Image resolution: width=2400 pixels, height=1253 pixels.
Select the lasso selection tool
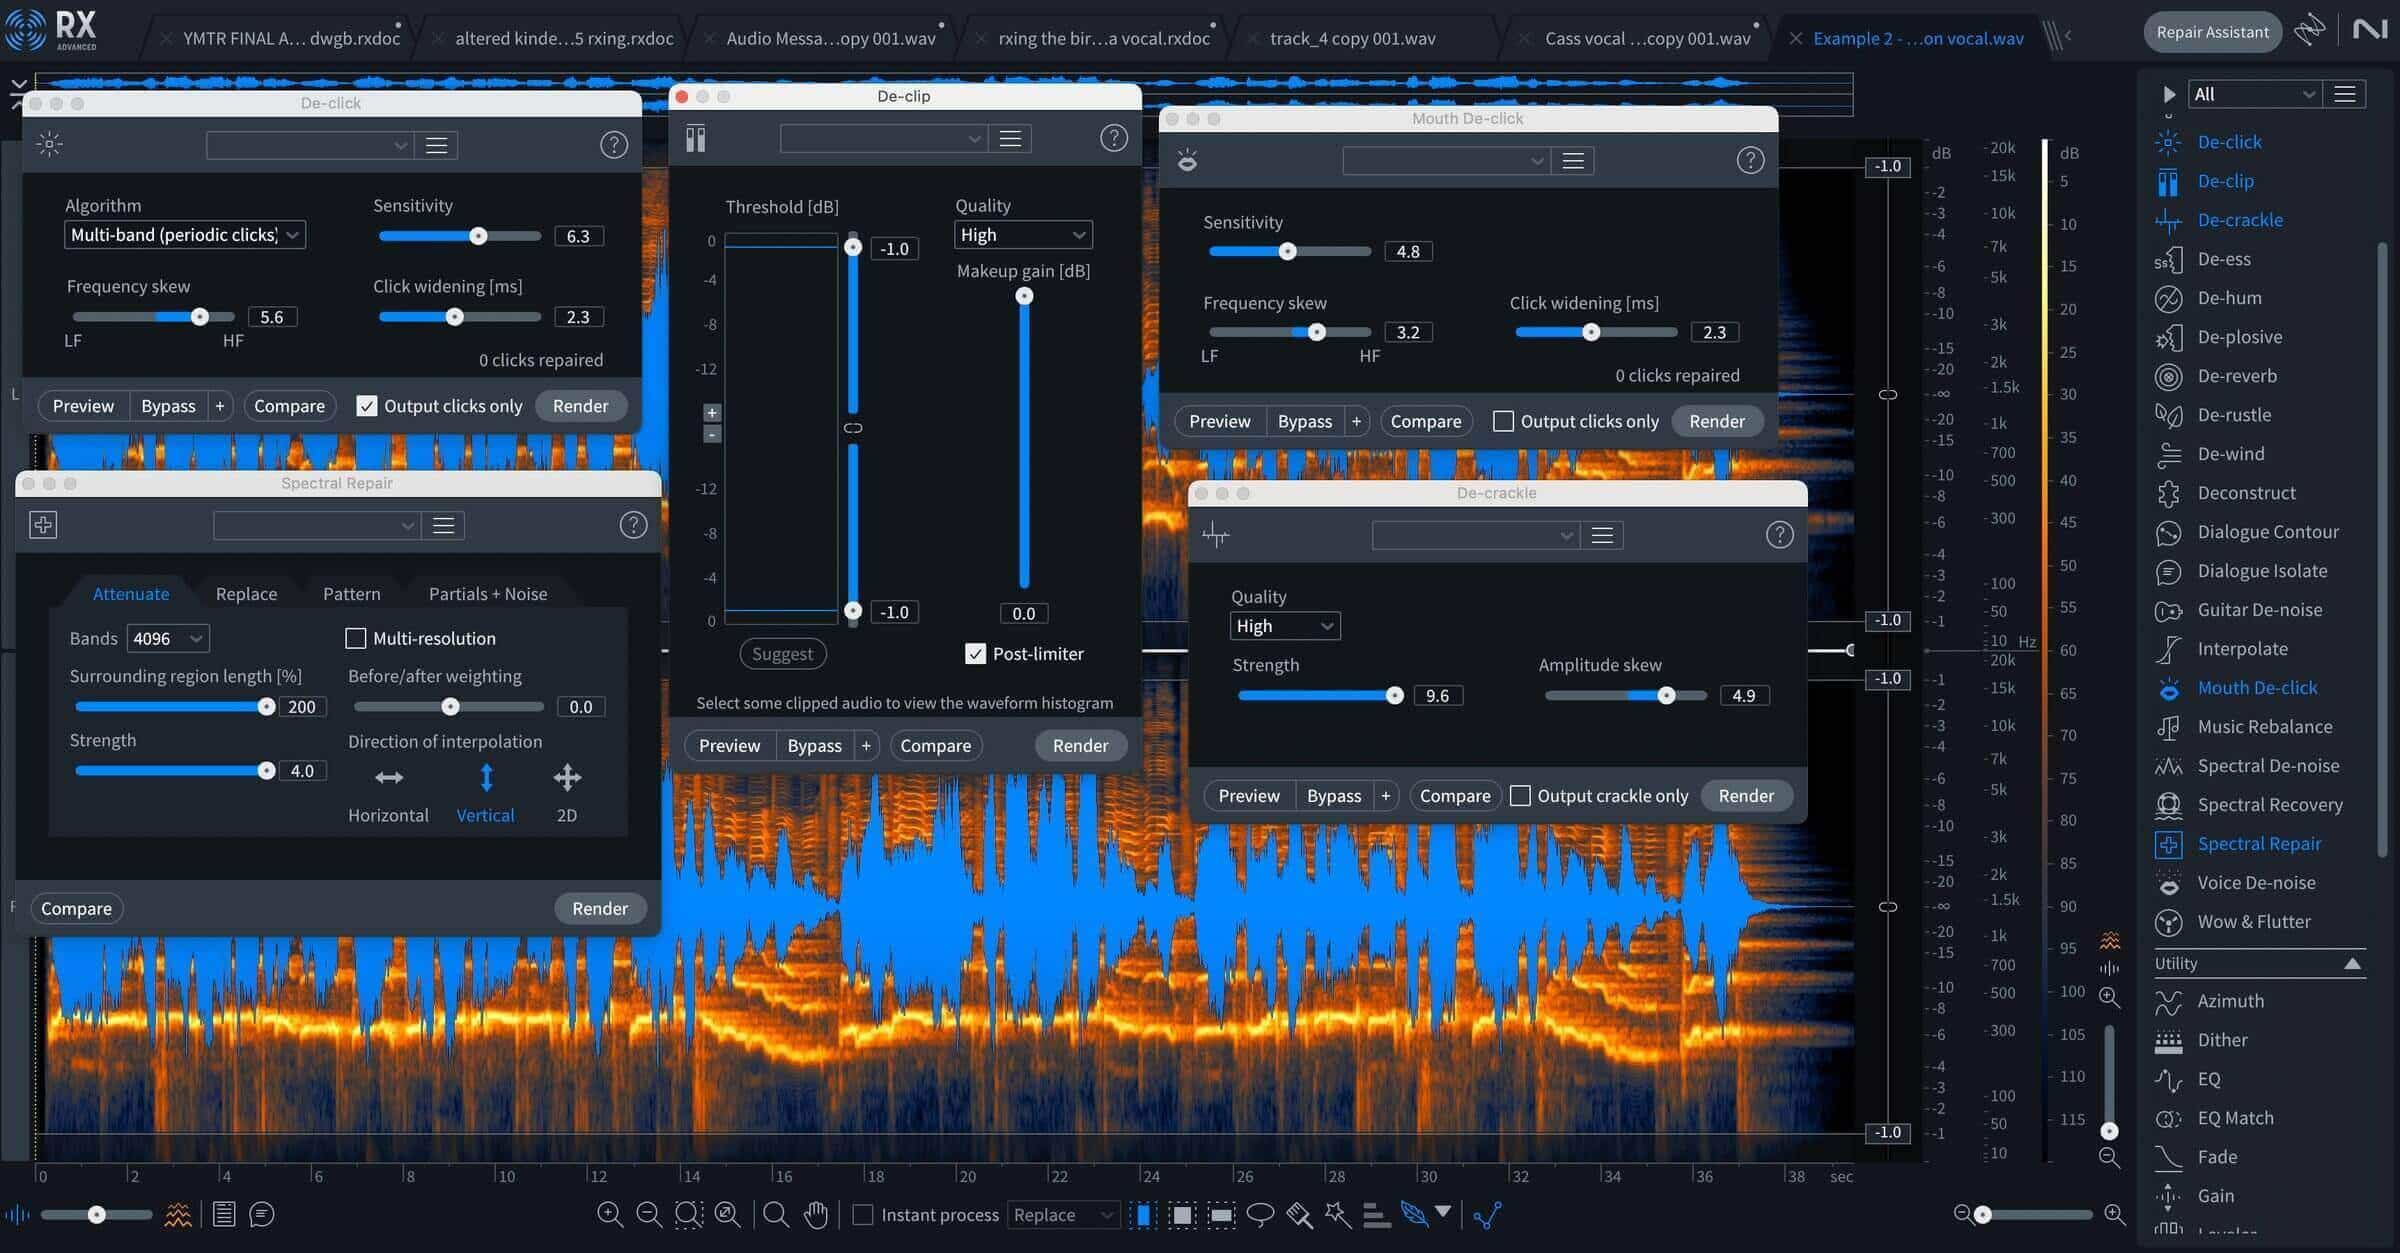[1260, 1215]
